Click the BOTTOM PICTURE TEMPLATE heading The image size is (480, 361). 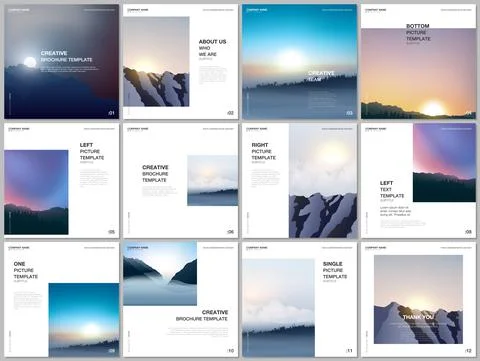click(418, 32)
